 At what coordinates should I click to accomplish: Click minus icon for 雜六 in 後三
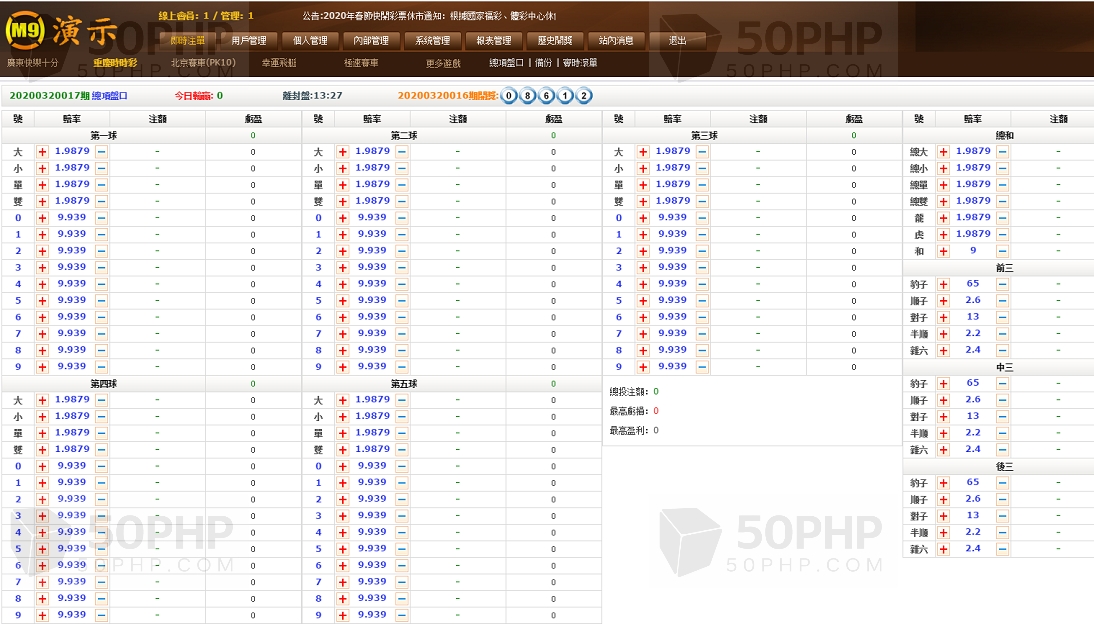[x=1002, y=549]
